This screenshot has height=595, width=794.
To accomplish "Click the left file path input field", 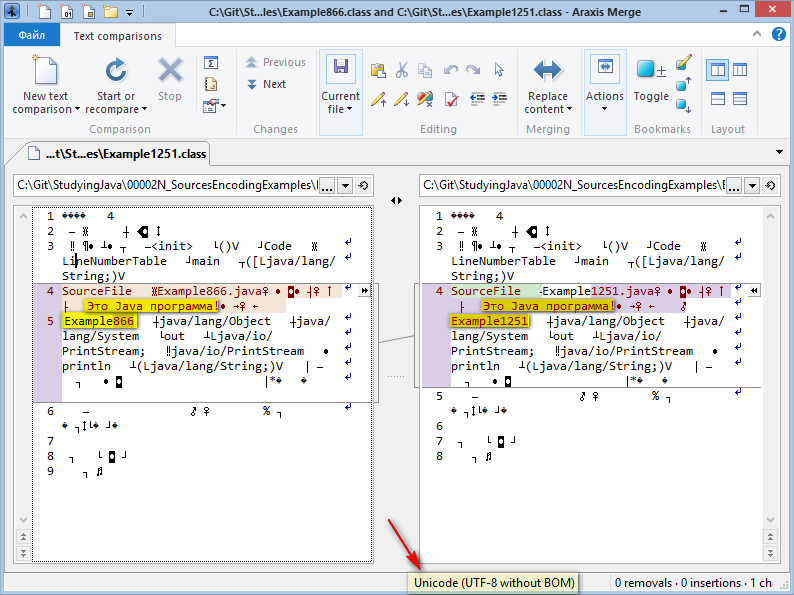I will [x=168, y=185].
